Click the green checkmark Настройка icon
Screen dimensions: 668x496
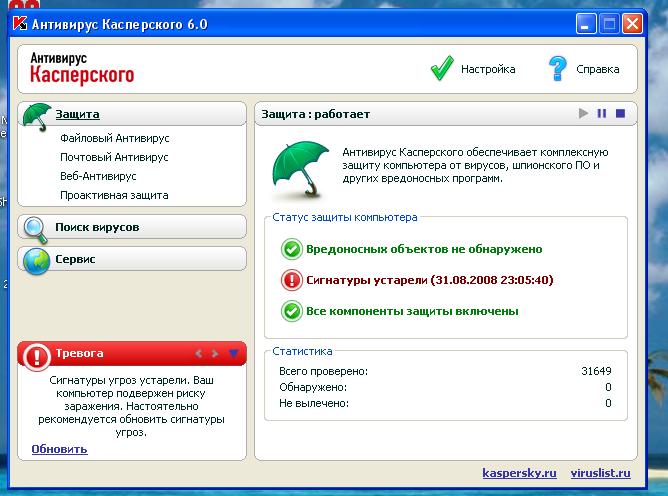pyautogui.click(x=442, y=68)
